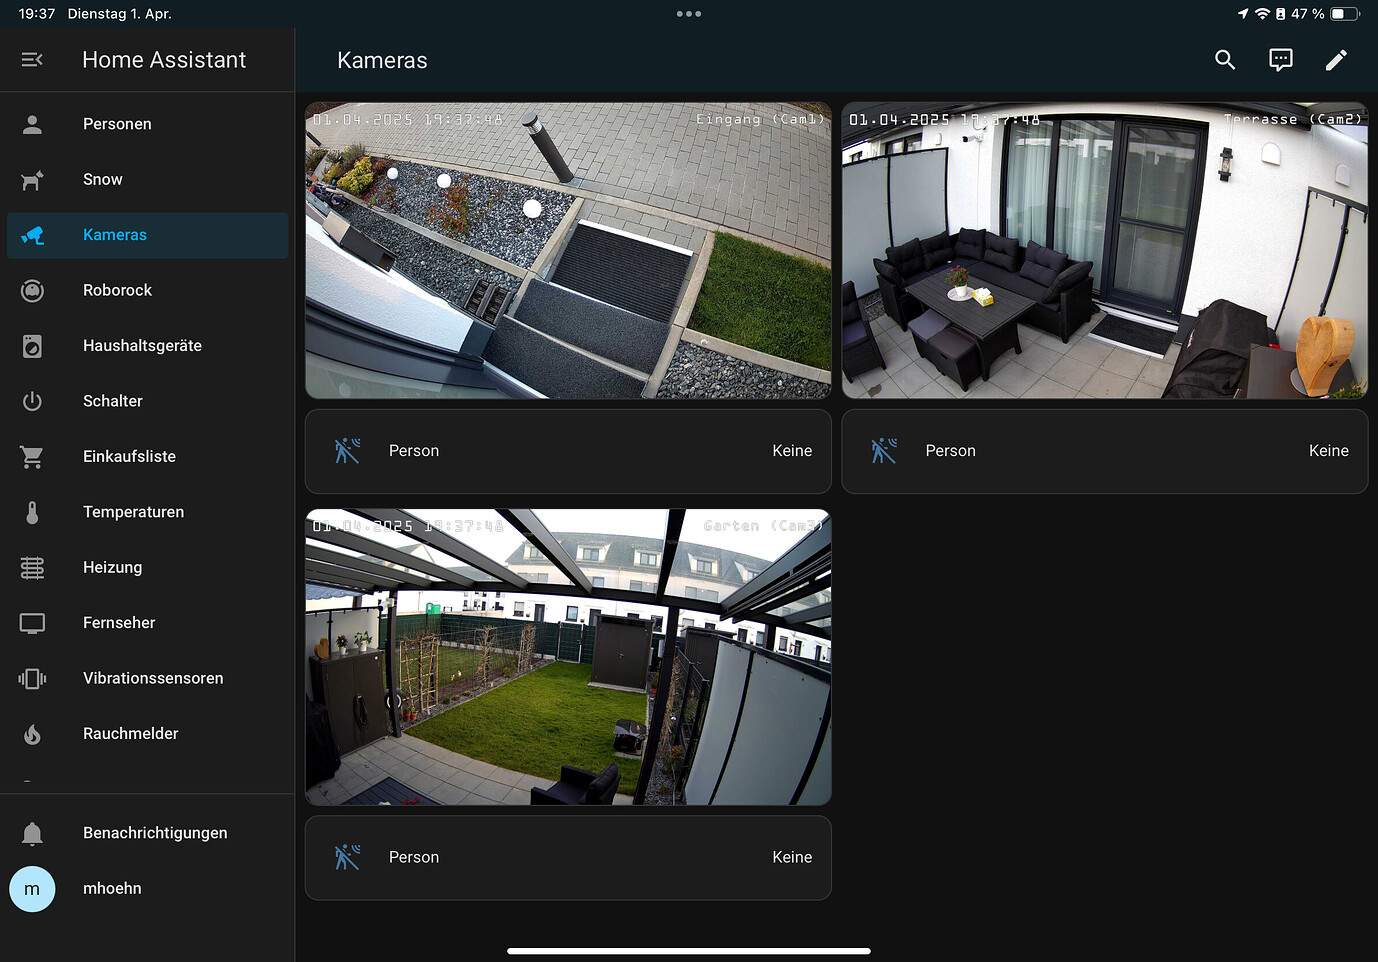
Task: Click the Home Assistant title
Action: coord(164,60)
